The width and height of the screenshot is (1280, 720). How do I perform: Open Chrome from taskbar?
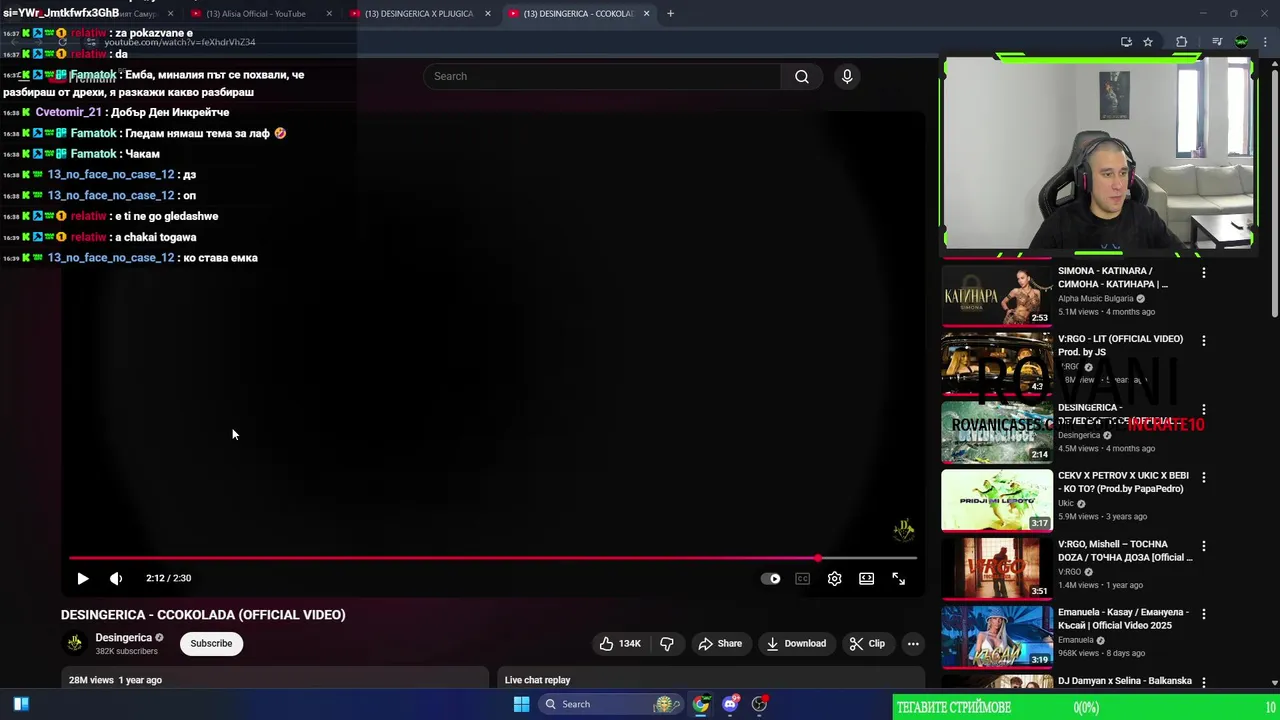click(701, 704)
